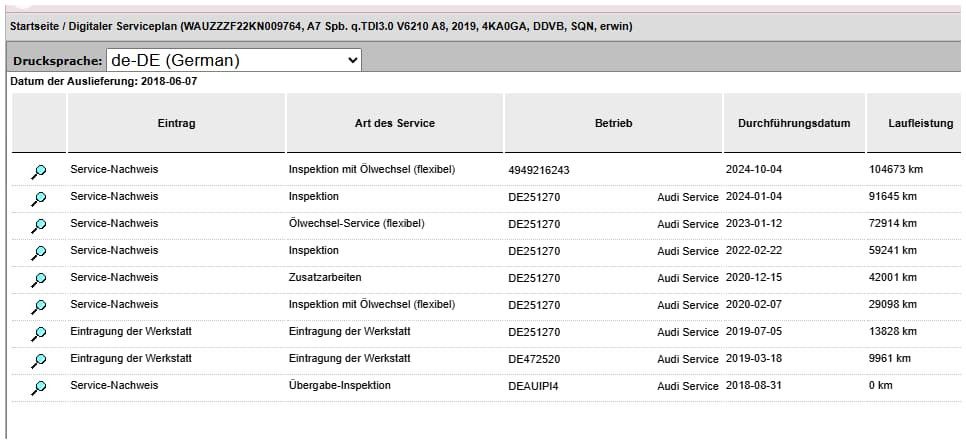This screenshot has height=444, width=966.
Task: Expand the Drucksprache language dropdown
Action: 234,60
